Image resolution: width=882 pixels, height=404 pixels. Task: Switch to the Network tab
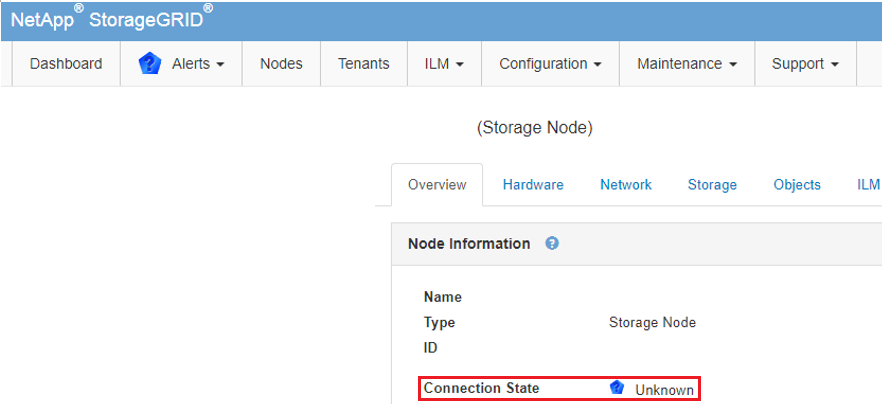[x=626, y=185]
